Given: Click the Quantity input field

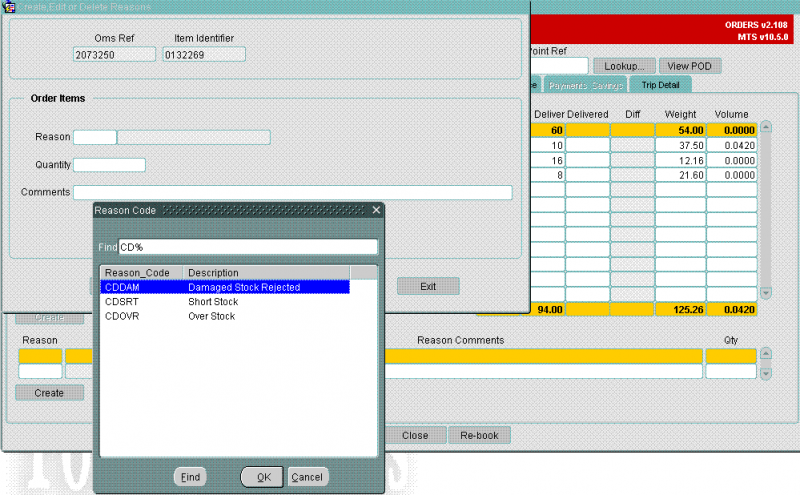Looking at the screenshot, I should click(x=110, y=165).
